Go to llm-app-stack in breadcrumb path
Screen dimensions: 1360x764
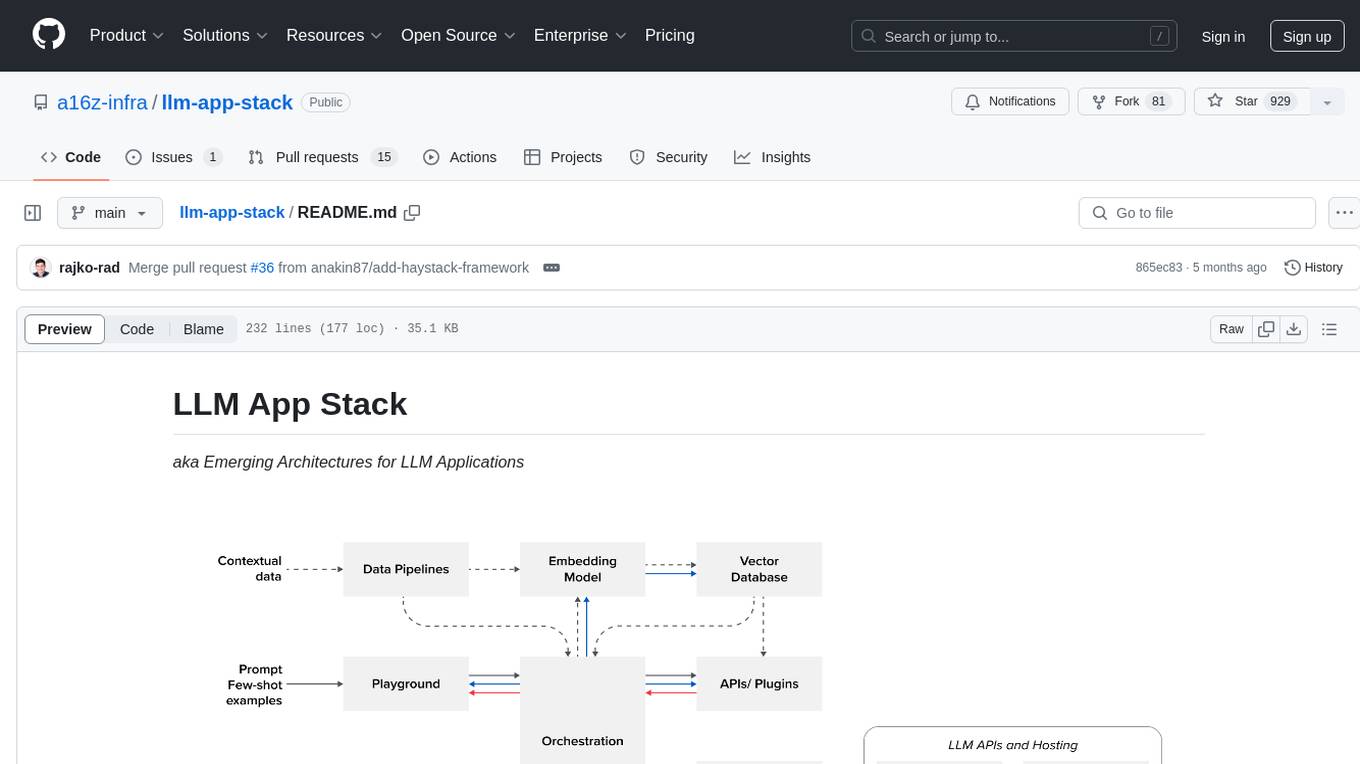point(232,213)
